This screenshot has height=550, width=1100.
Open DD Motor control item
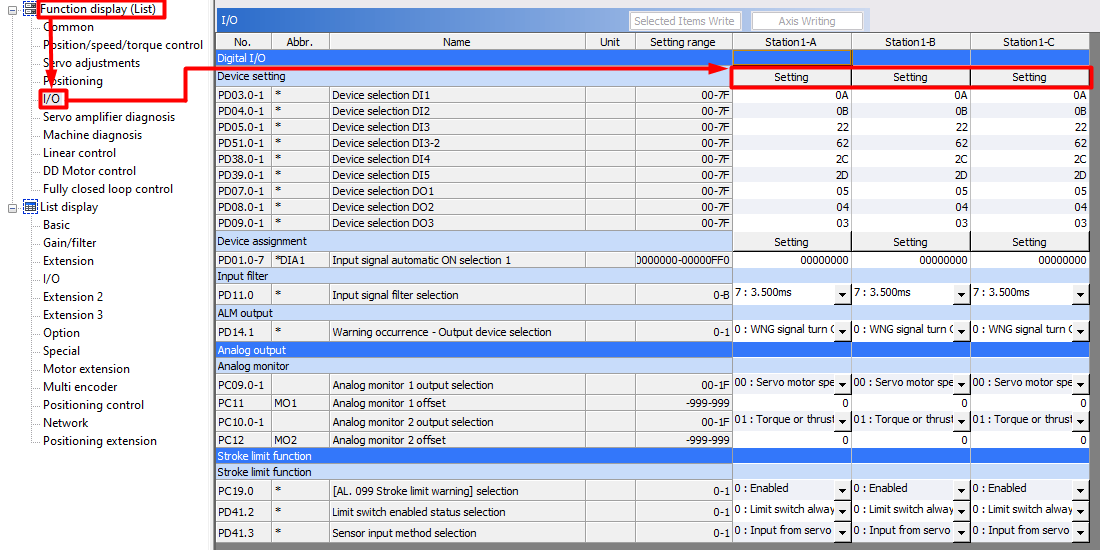click(89, 171)
